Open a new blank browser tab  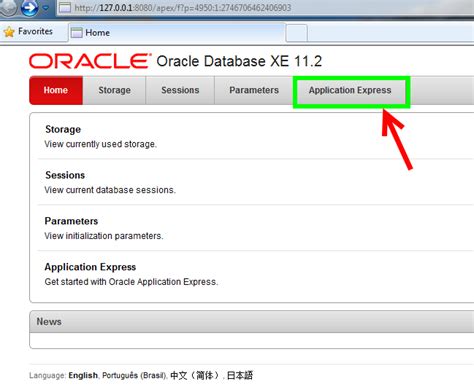coord(296,33)
